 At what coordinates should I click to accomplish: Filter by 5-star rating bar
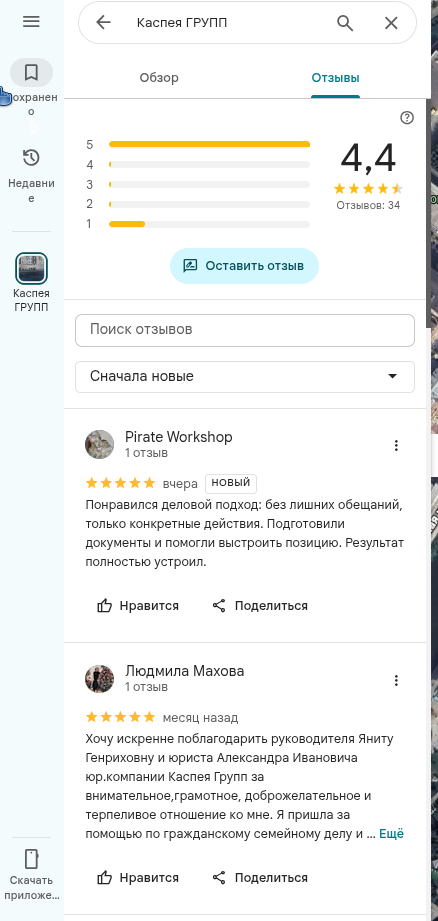(198, 144)
